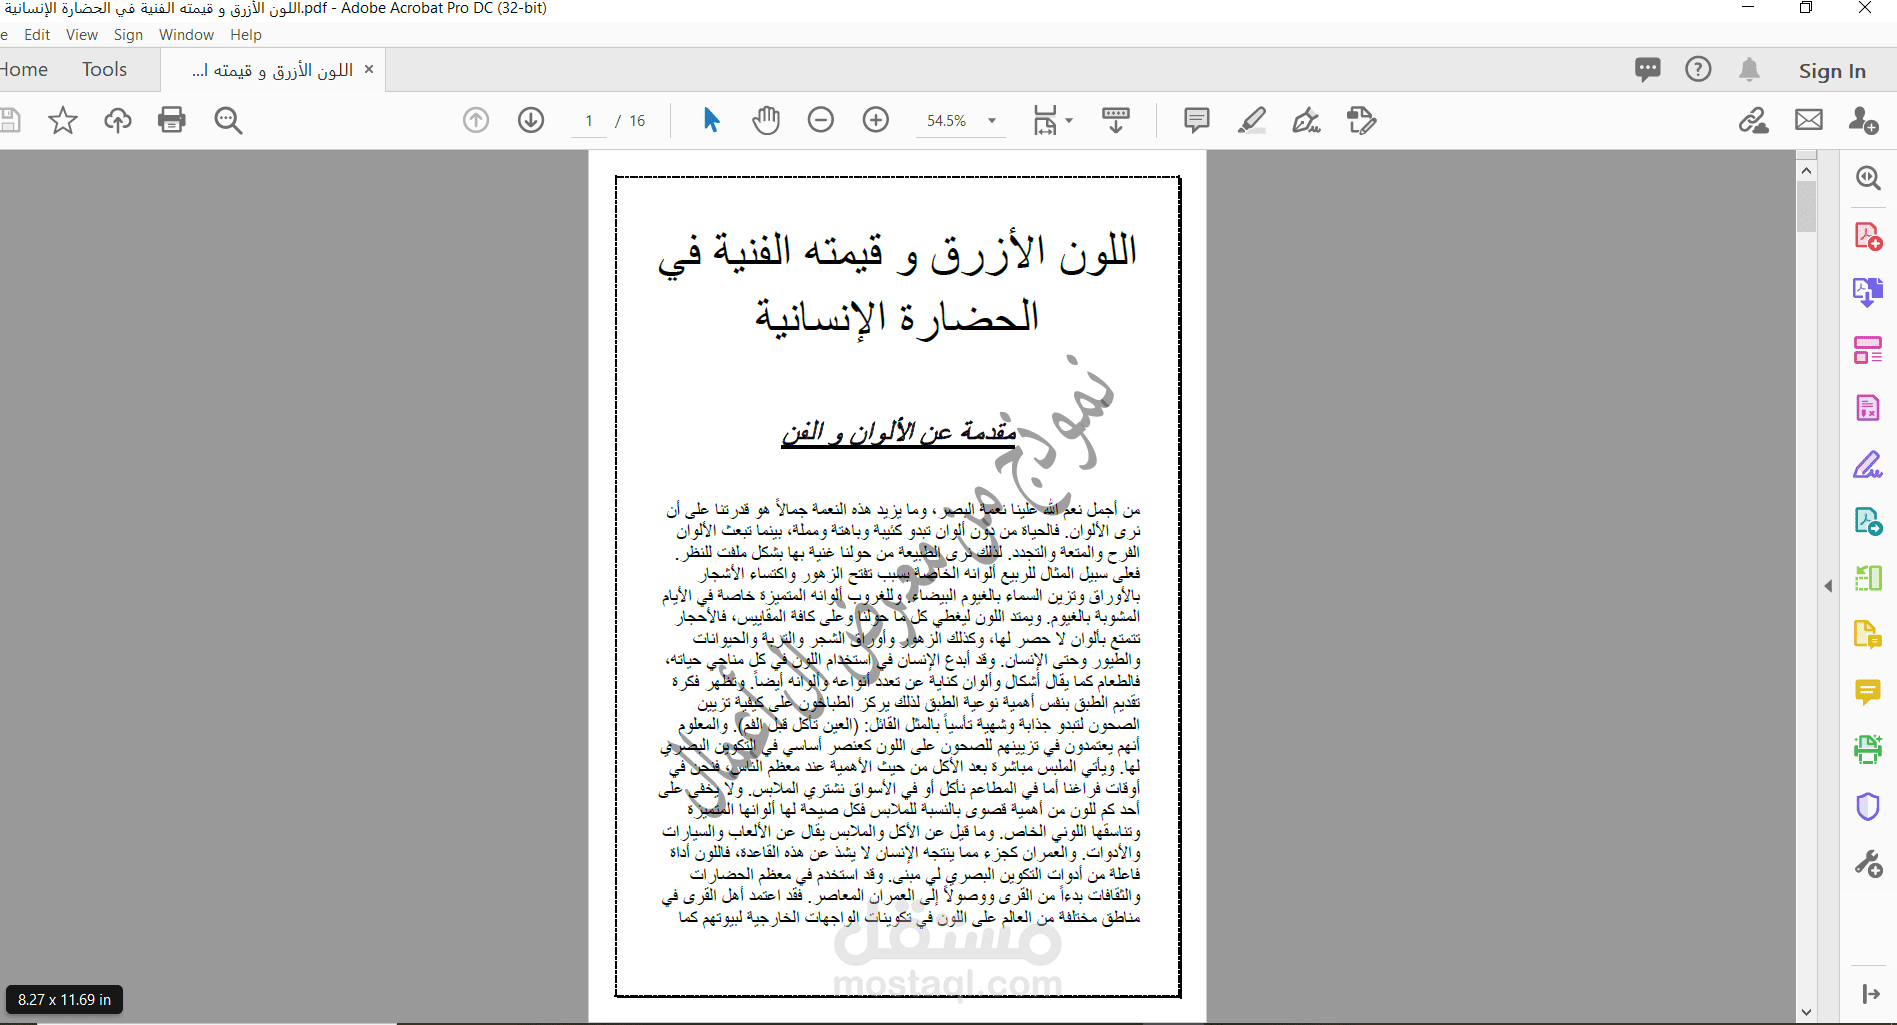Screen dimensions: 1897x1025
Task: Open the pink document tool in side panel
Action: (1868, 407)
